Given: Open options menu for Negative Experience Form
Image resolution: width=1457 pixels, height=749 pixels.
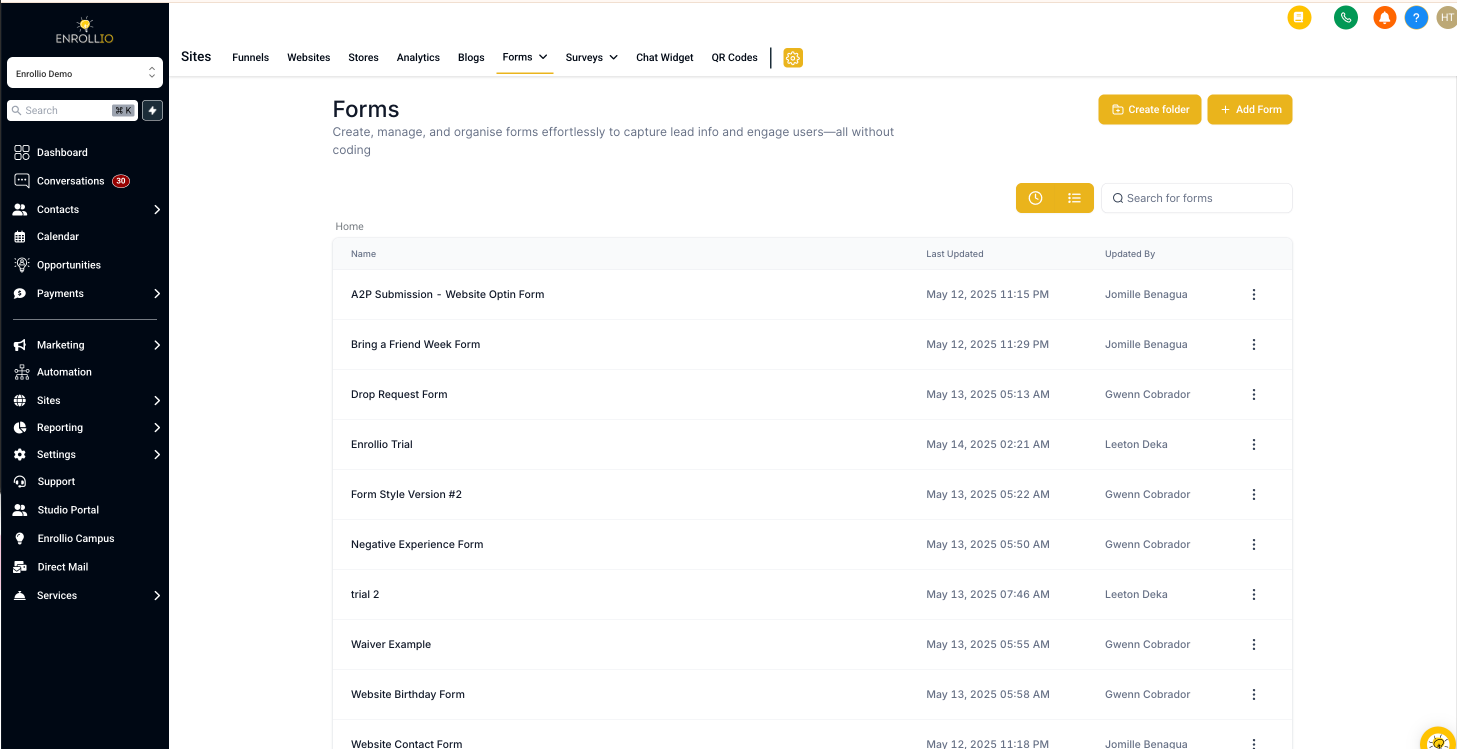Looking at the screenshot, I should [1254, 544].
